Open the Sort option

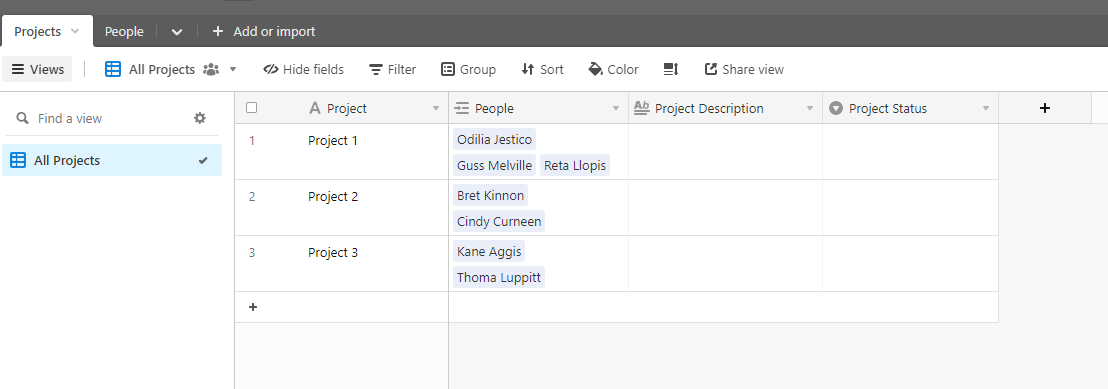point(543,69)
